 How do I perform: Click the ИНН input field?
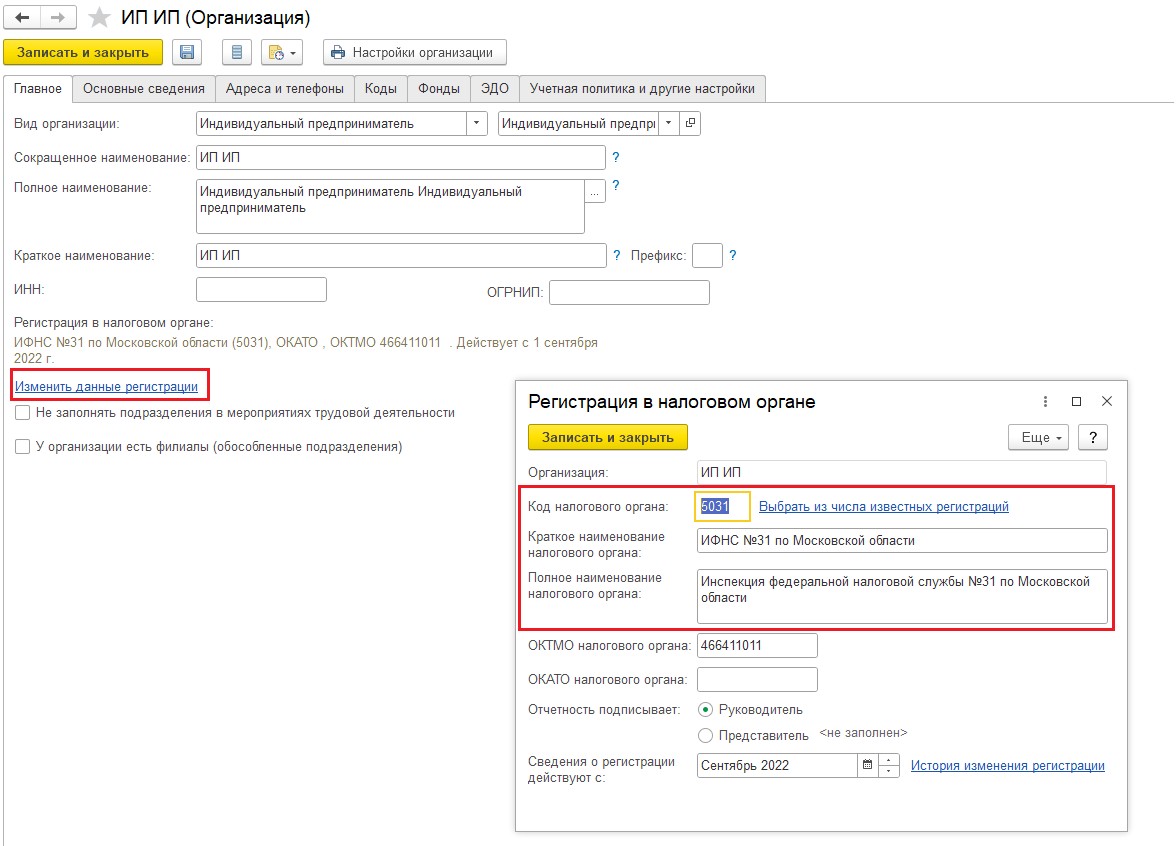261,290
